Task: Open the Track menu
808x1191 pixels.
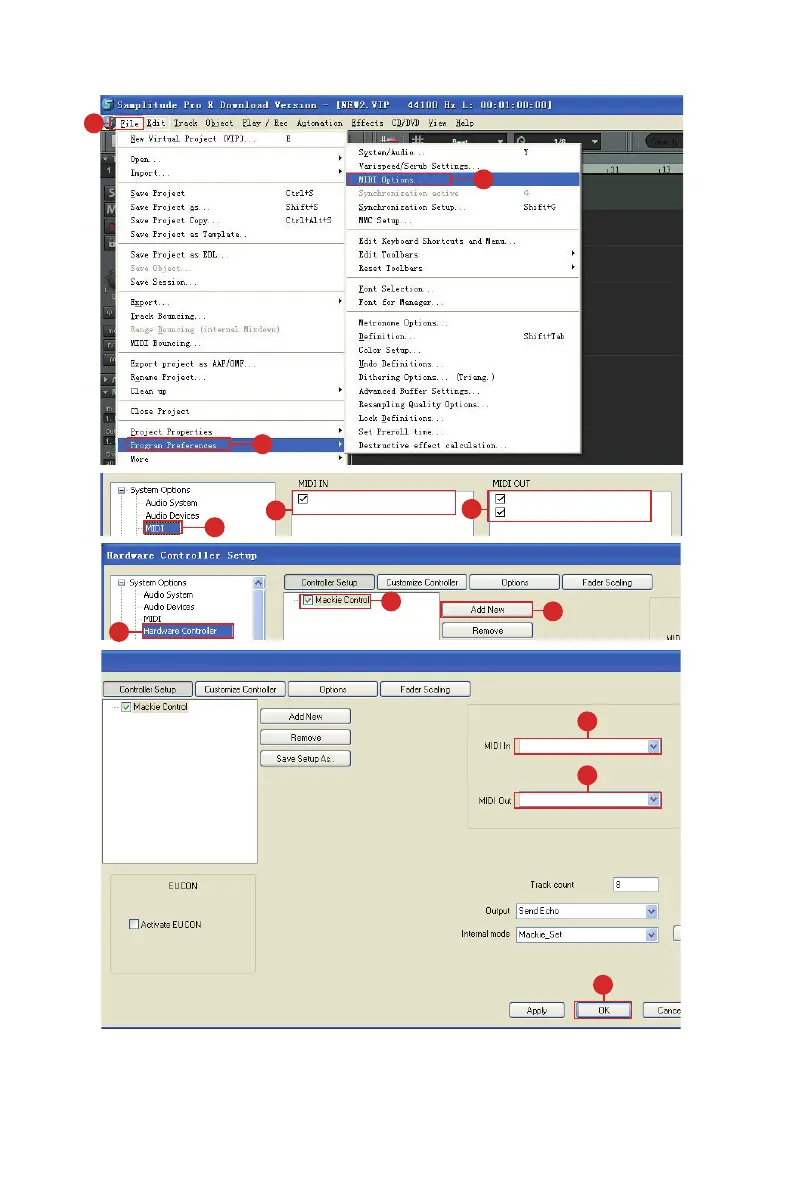Action: (x=185, y=123)
